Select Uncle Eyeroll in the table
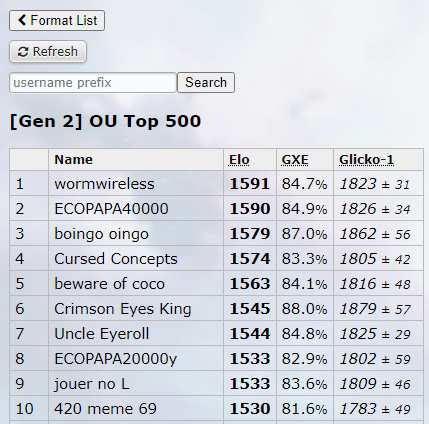The height and width of the screenshot is (424, 429). coord(101,334)
